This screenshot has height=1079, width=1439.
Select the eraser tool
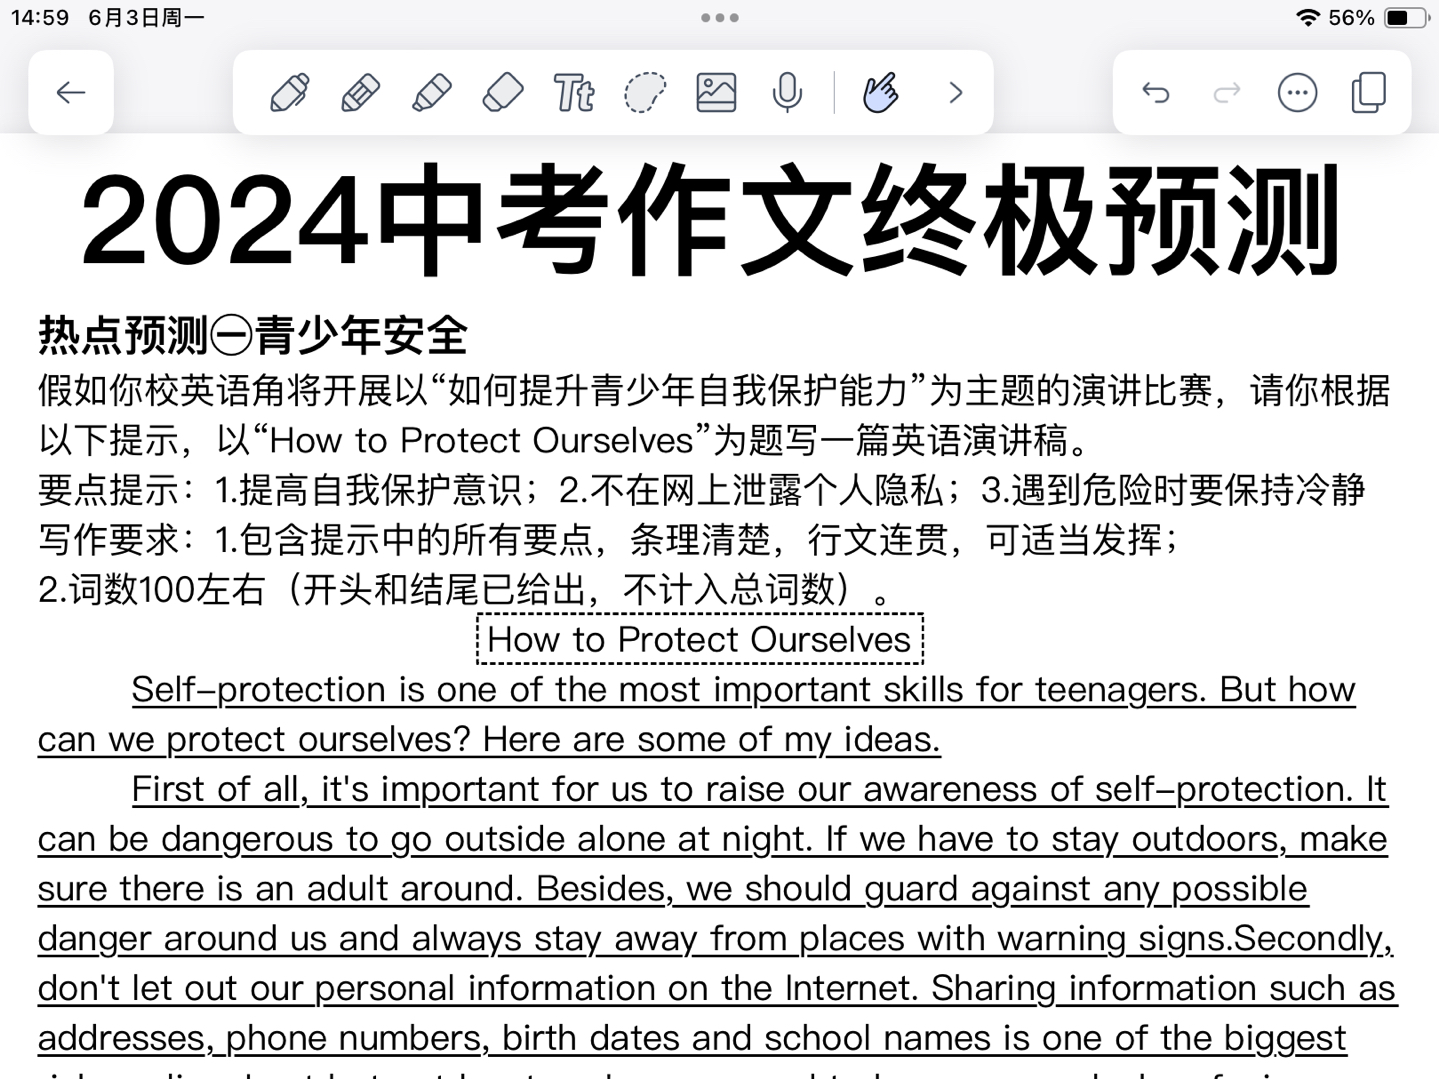[503, 93]
